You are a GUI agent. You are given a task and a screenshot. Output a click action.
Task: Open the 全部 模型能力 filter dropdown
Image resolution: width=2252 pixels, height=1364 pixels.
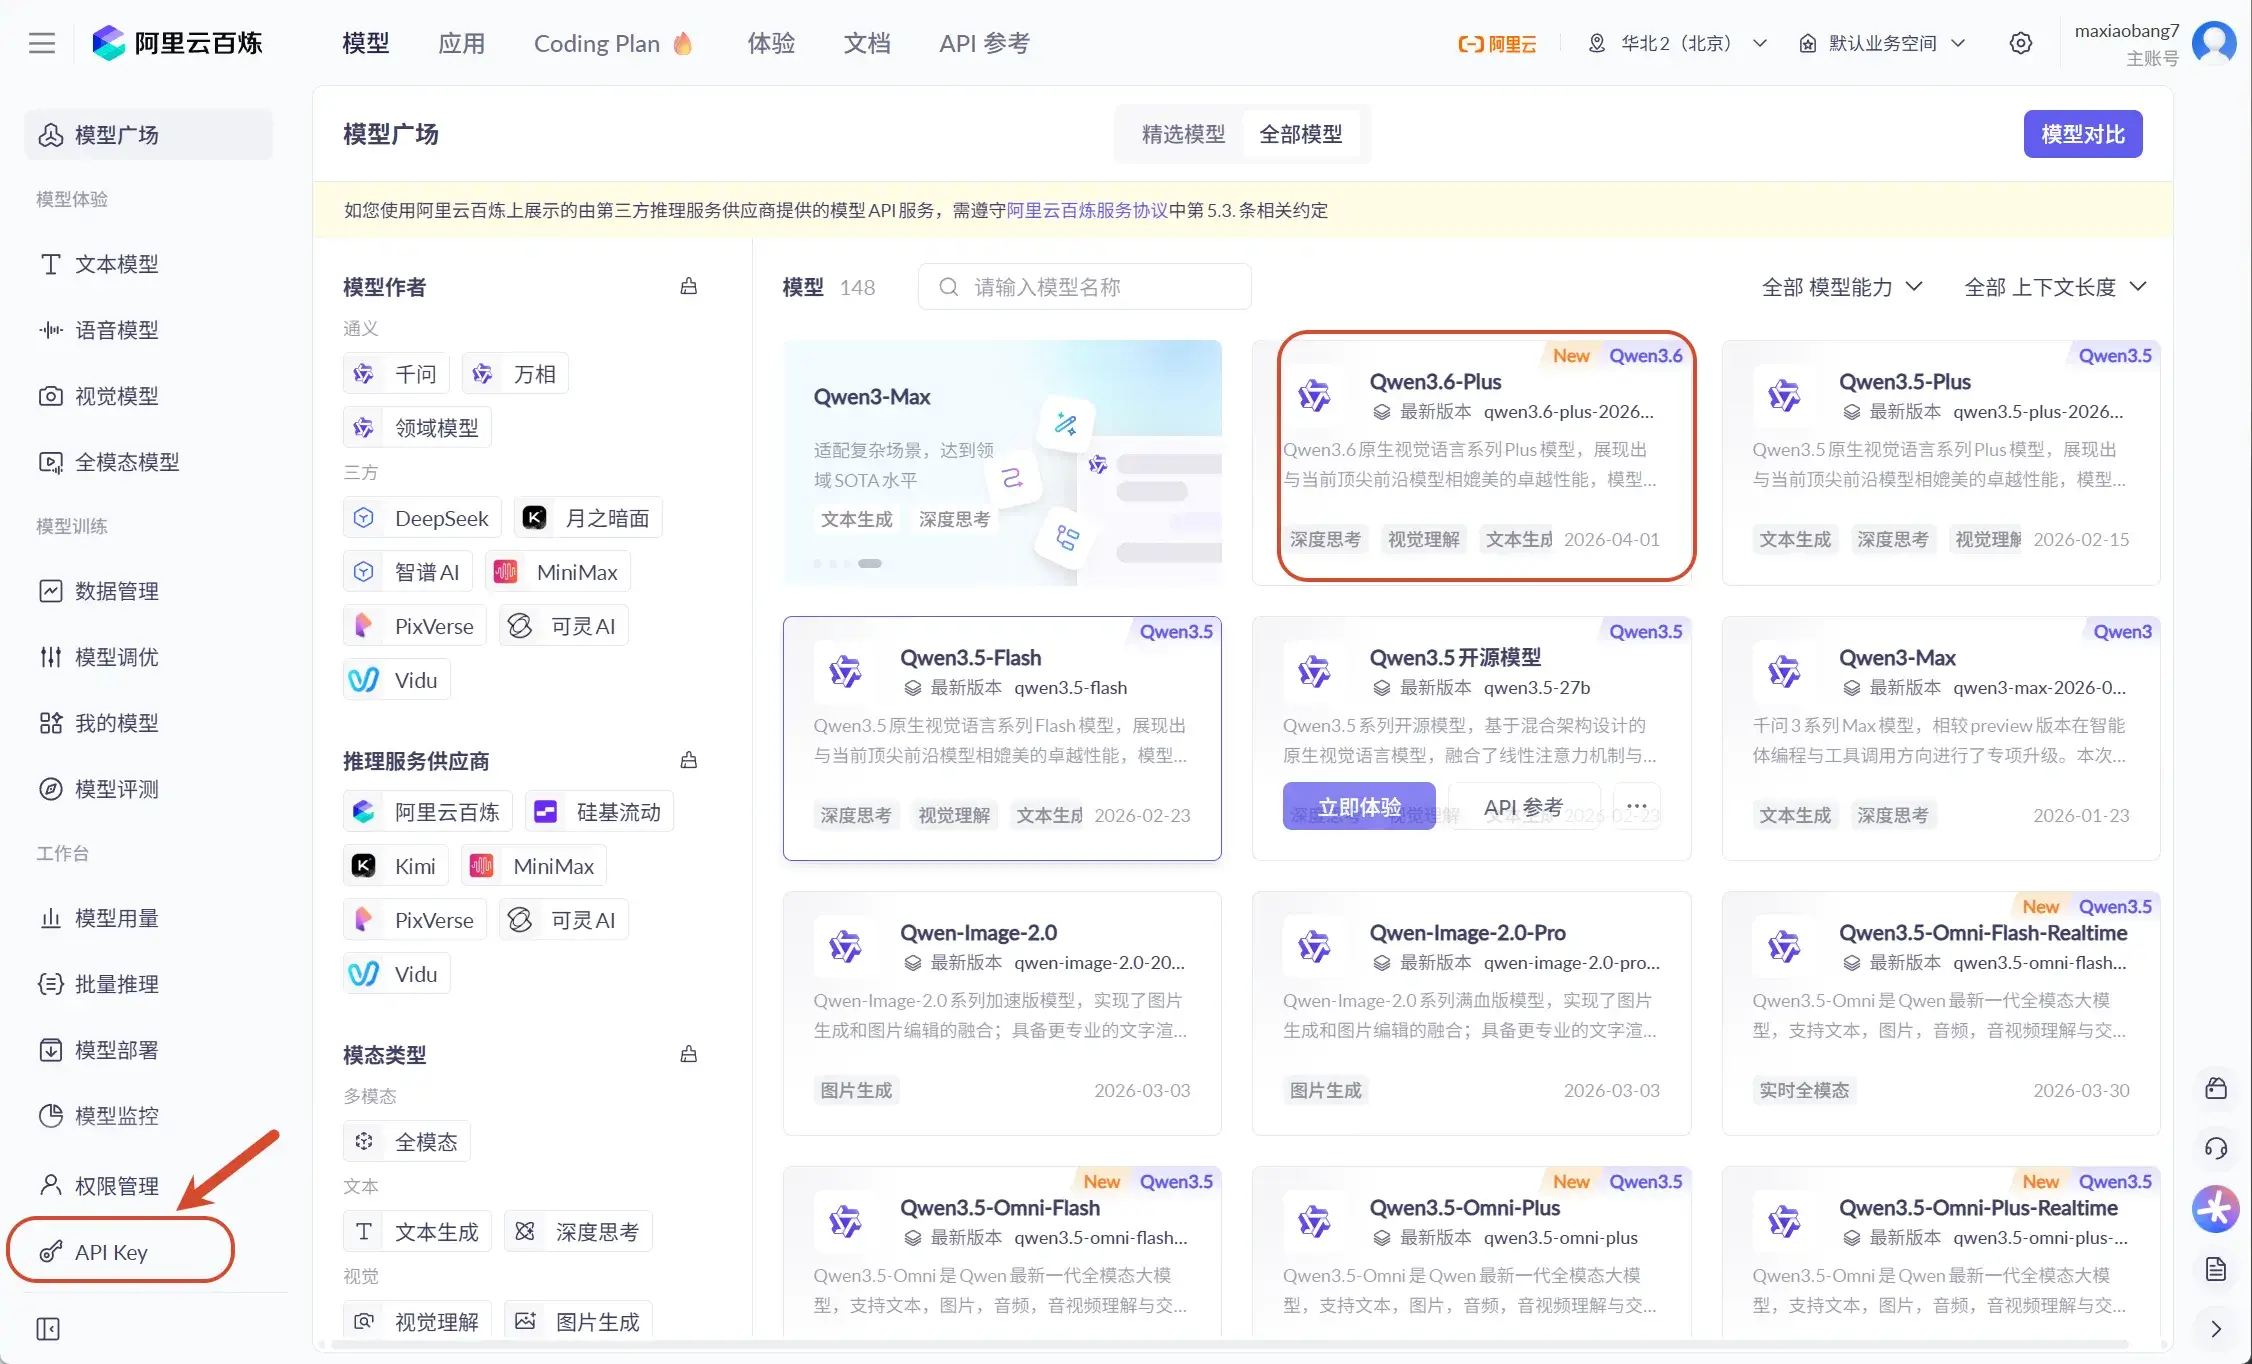pyautogui.click(x=1841, y=287)
